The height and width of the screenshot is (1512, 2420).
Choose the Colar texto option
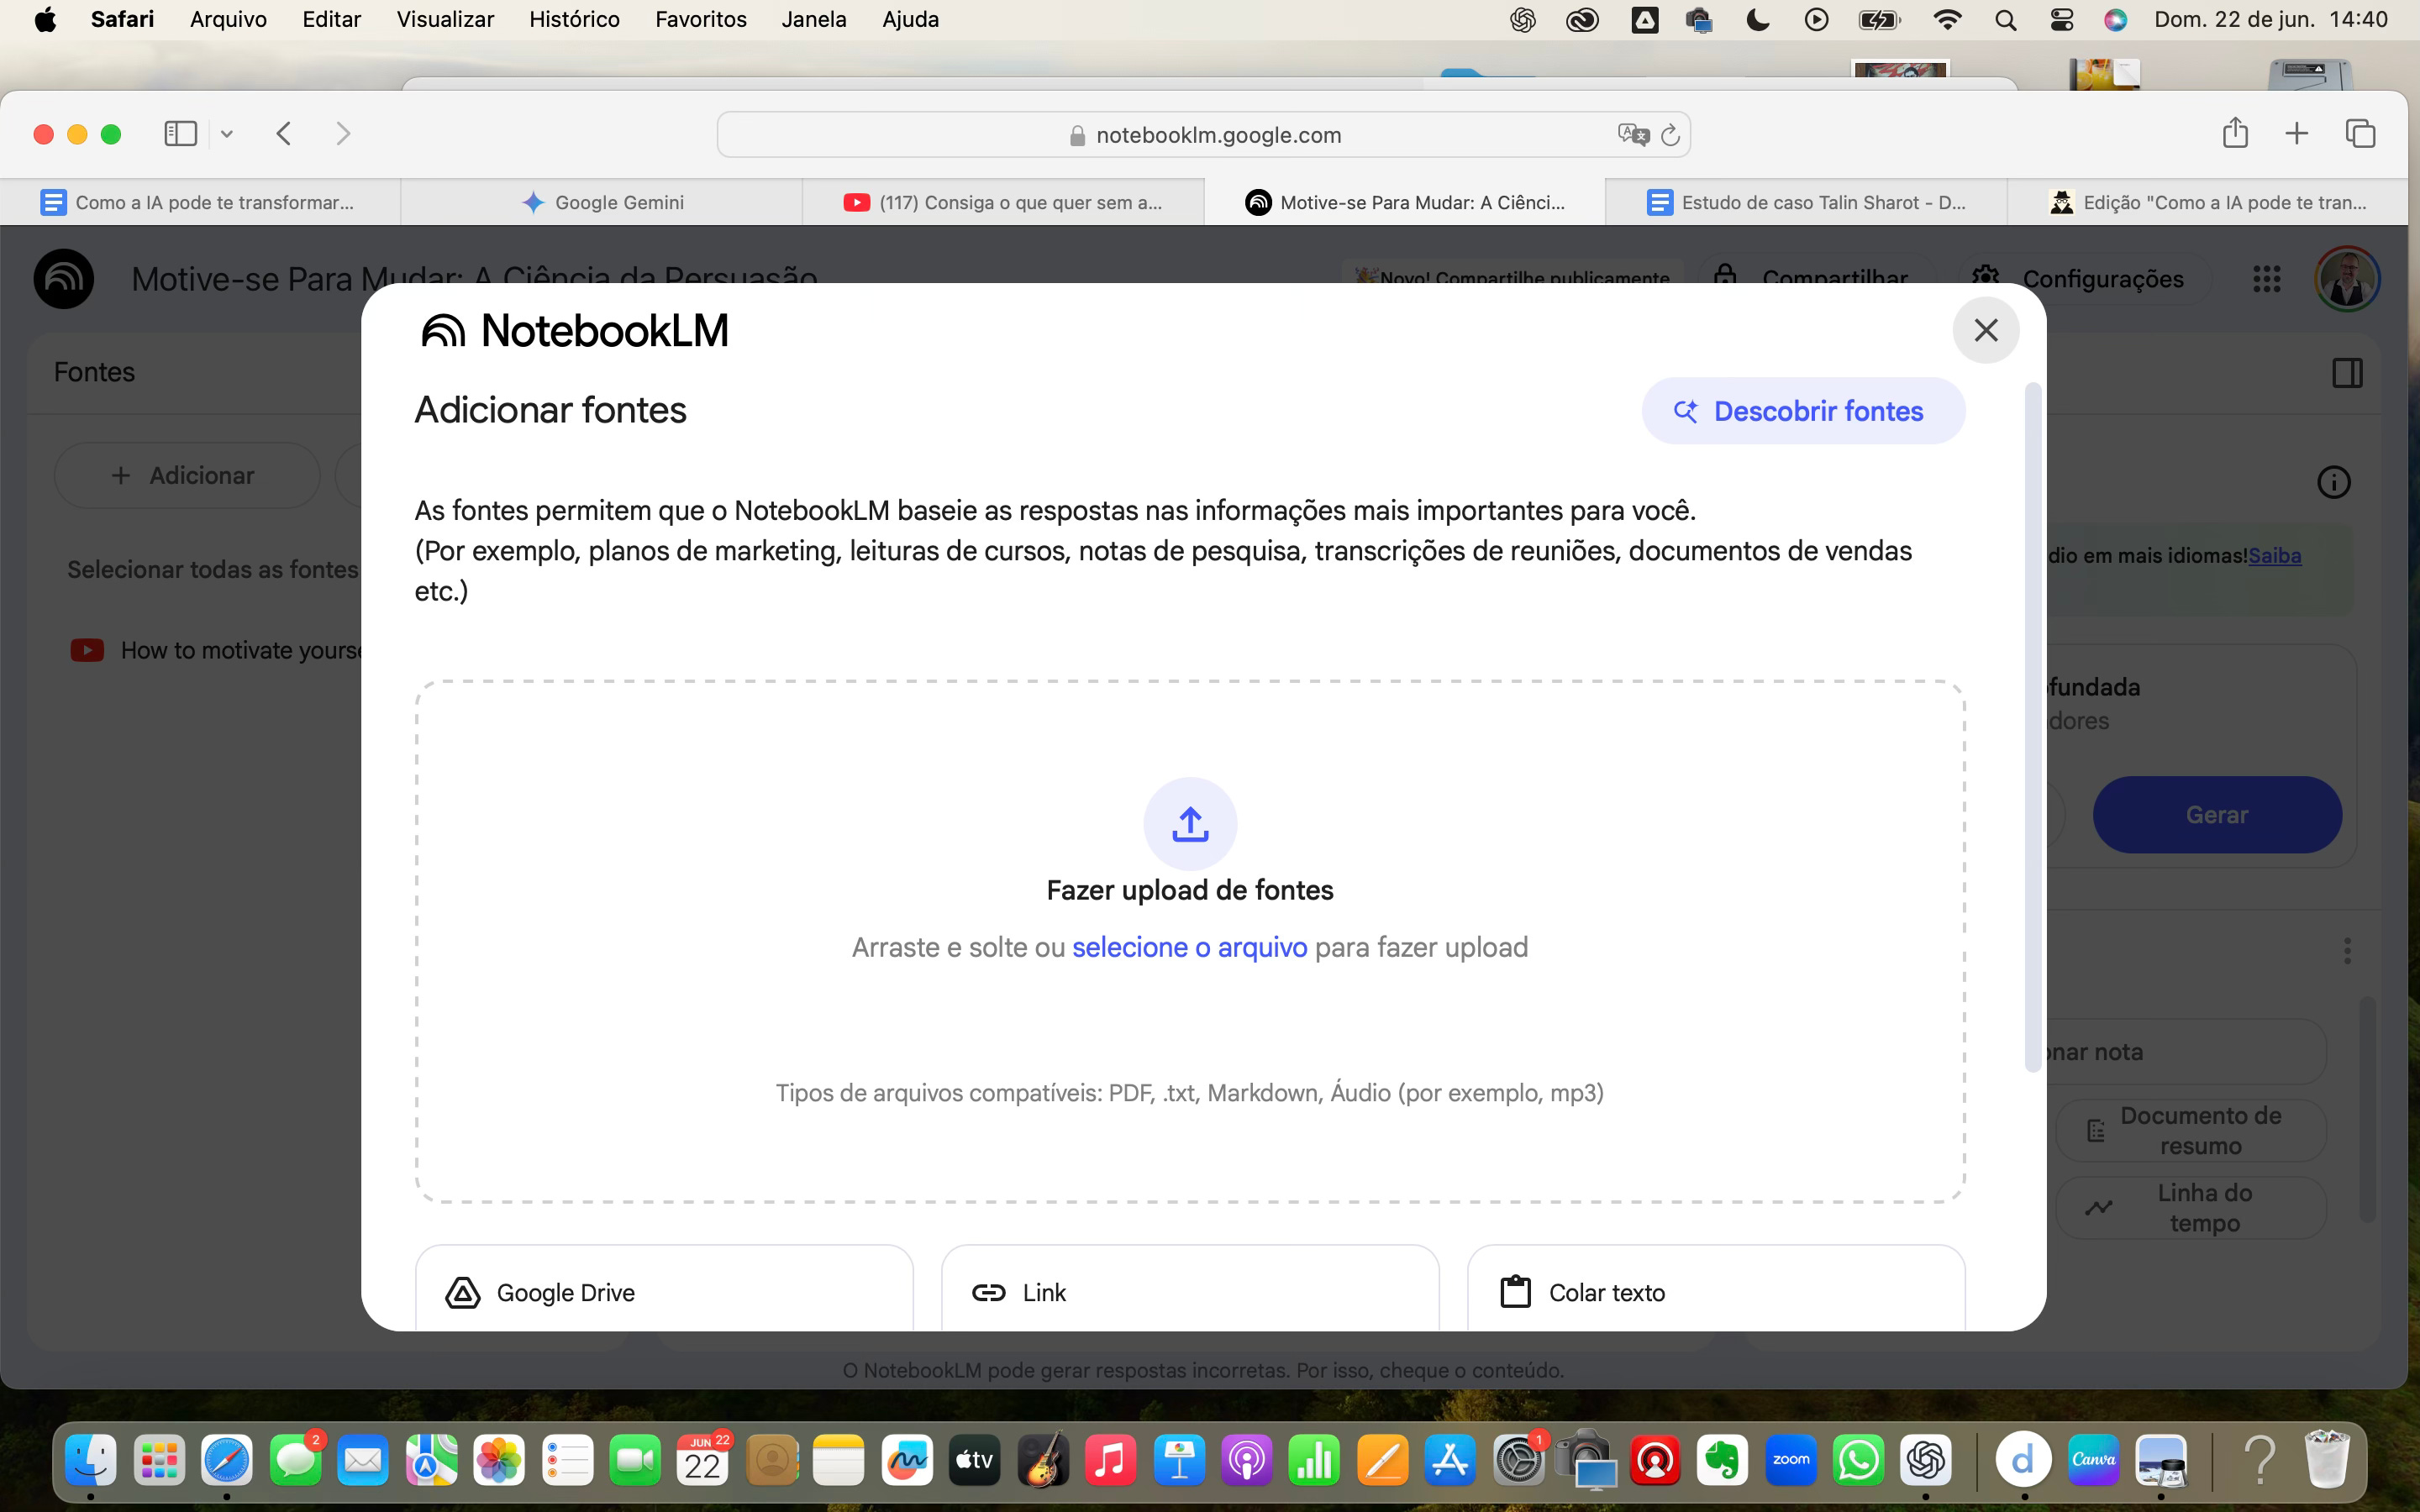point(1716,1288)
